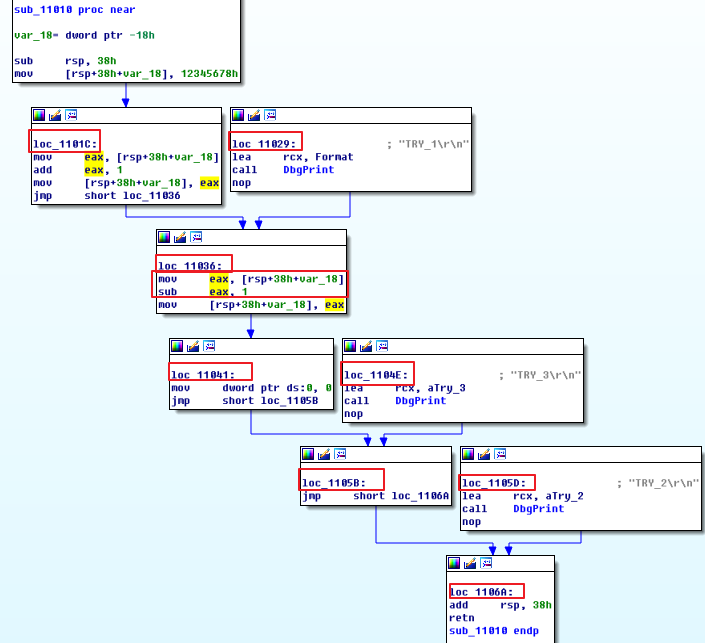Image resolution: width=705 pixels, height=643 pixels.
Task: Click the nop instruction in the loc_11029 block
Action: (241, 183)
